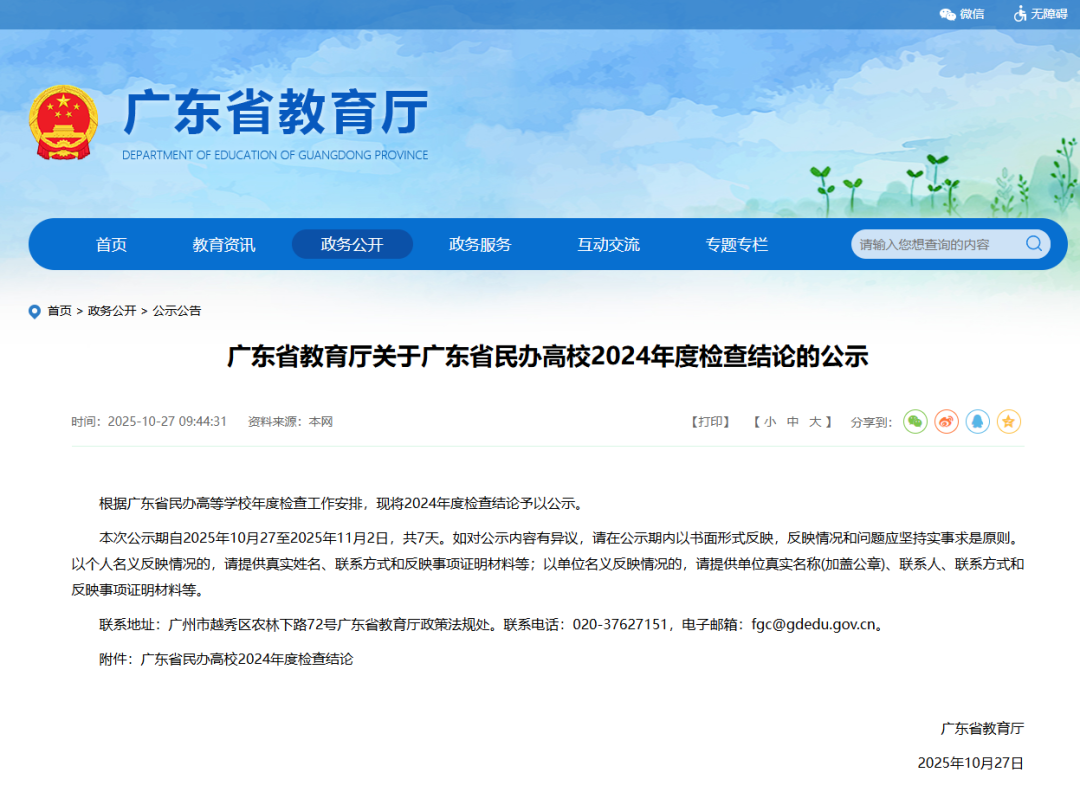
Task: Set font size to 小
Action: coord(769,422)
